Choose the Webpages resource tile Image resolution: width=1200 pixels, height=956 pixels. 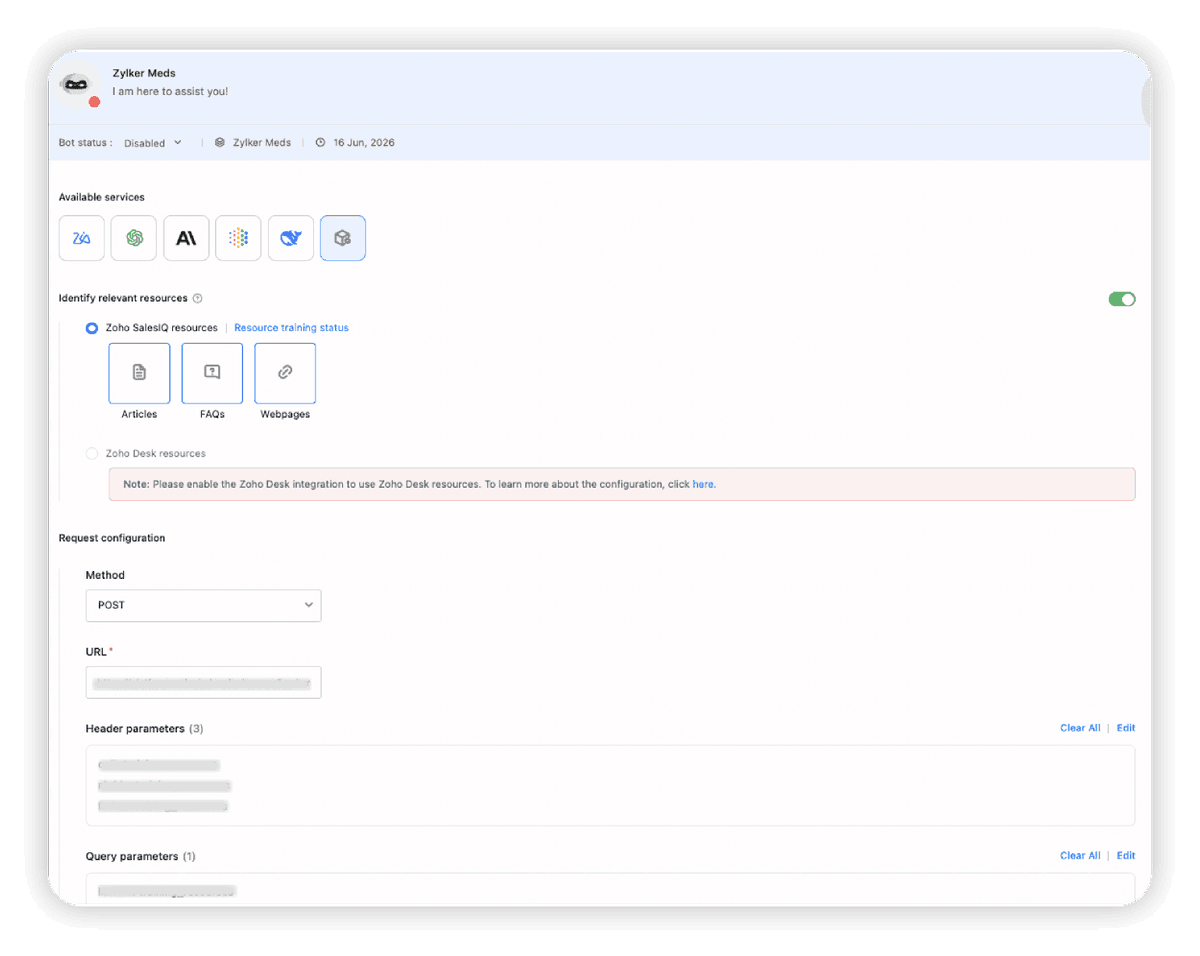pyautogui.click(x=285, y=373)
